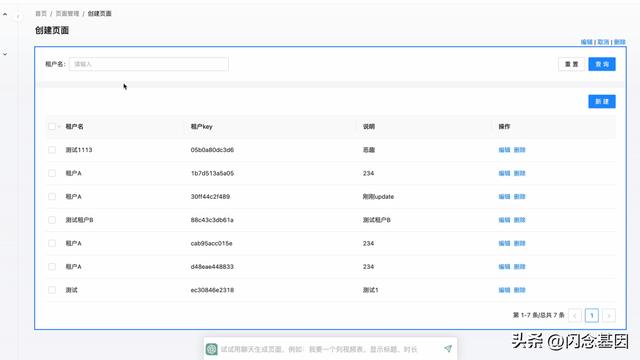Check the row with key d48eae448833

point(52,267)
